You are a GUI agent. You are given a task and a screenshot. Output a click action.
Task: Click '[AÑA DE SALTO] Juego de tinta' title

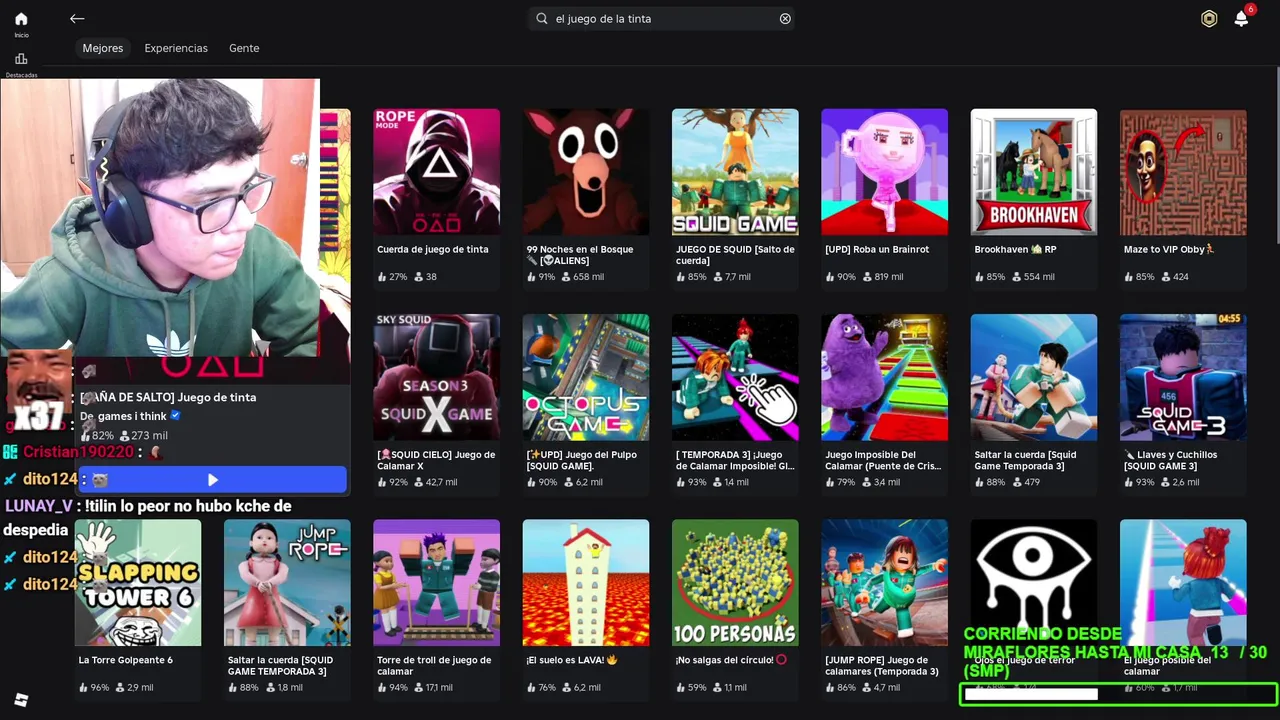(168, 397)
